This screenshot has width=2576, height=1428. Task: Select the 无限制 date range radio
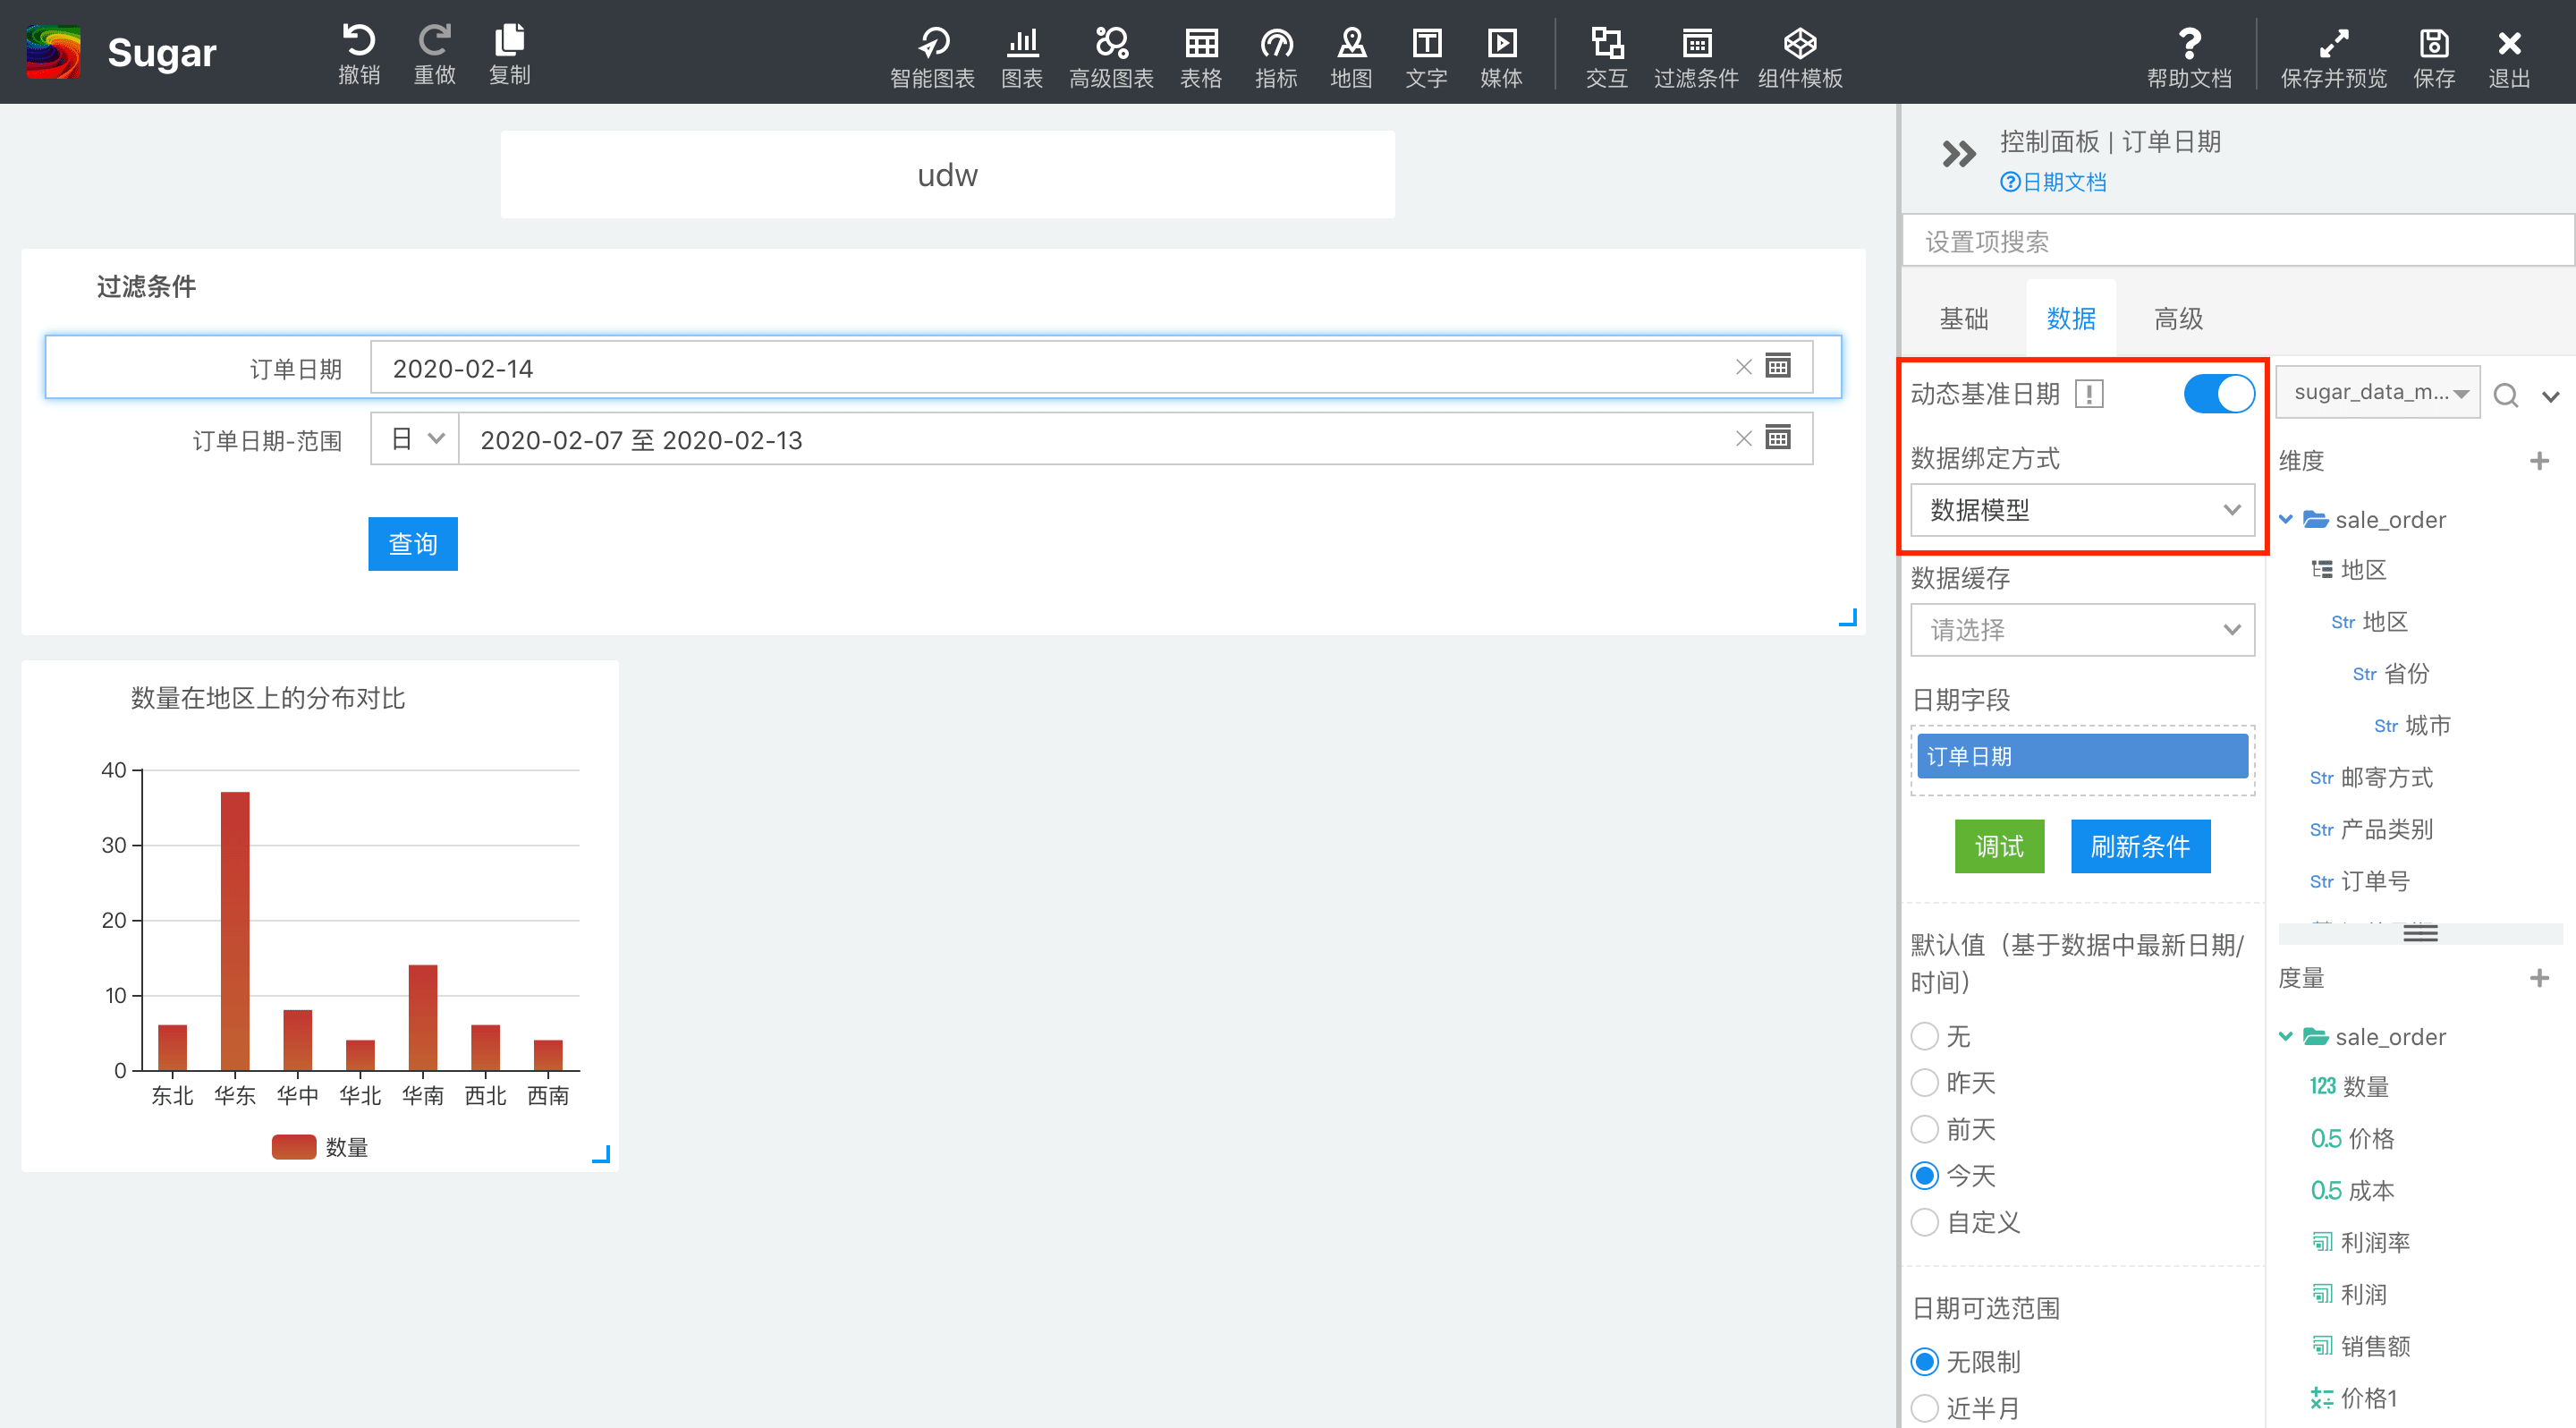pos(1924,1361)
